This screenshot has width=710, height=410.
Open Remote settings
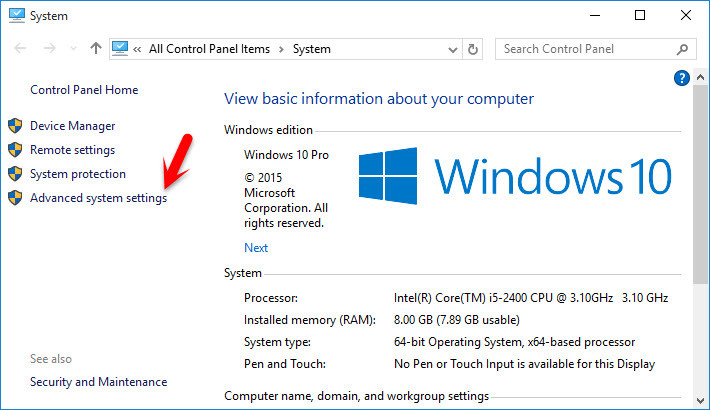[x=72, y=150]
